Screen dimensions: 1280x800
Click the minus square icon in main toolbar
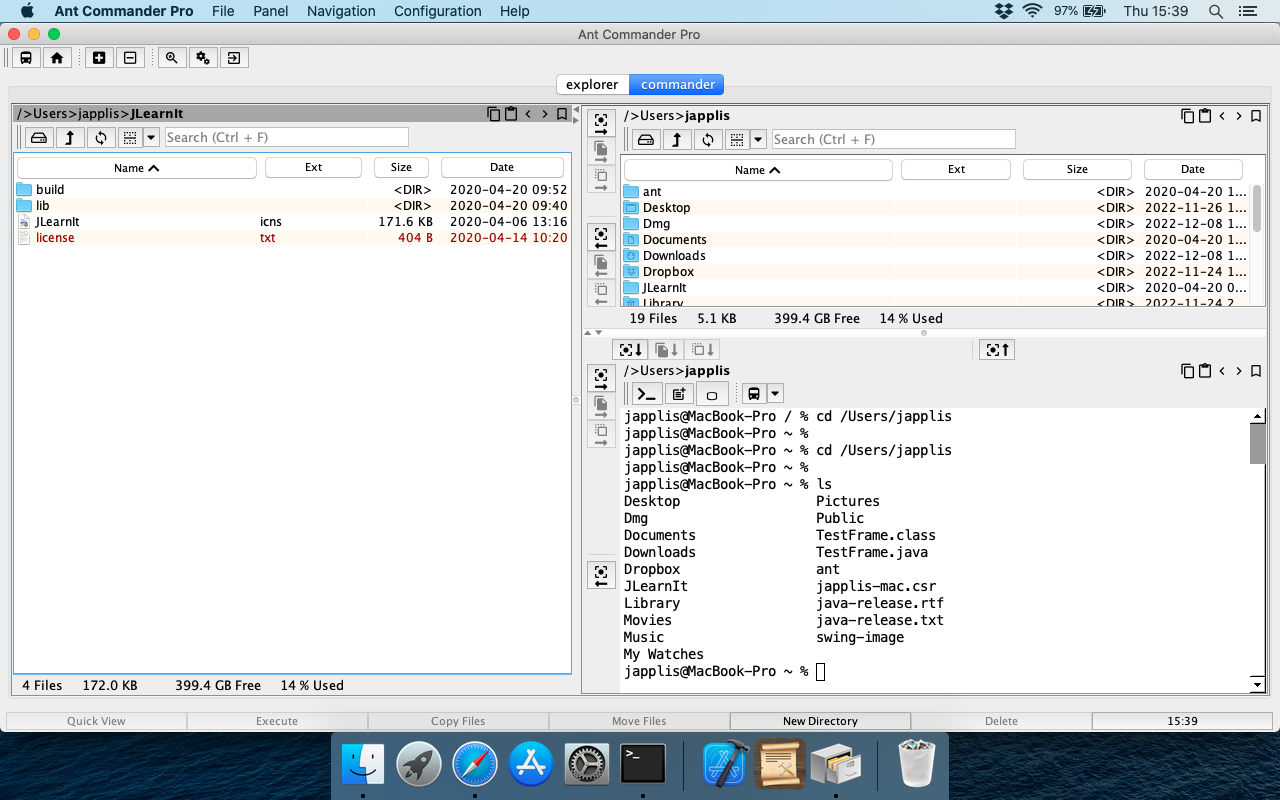tap(130, 58)
